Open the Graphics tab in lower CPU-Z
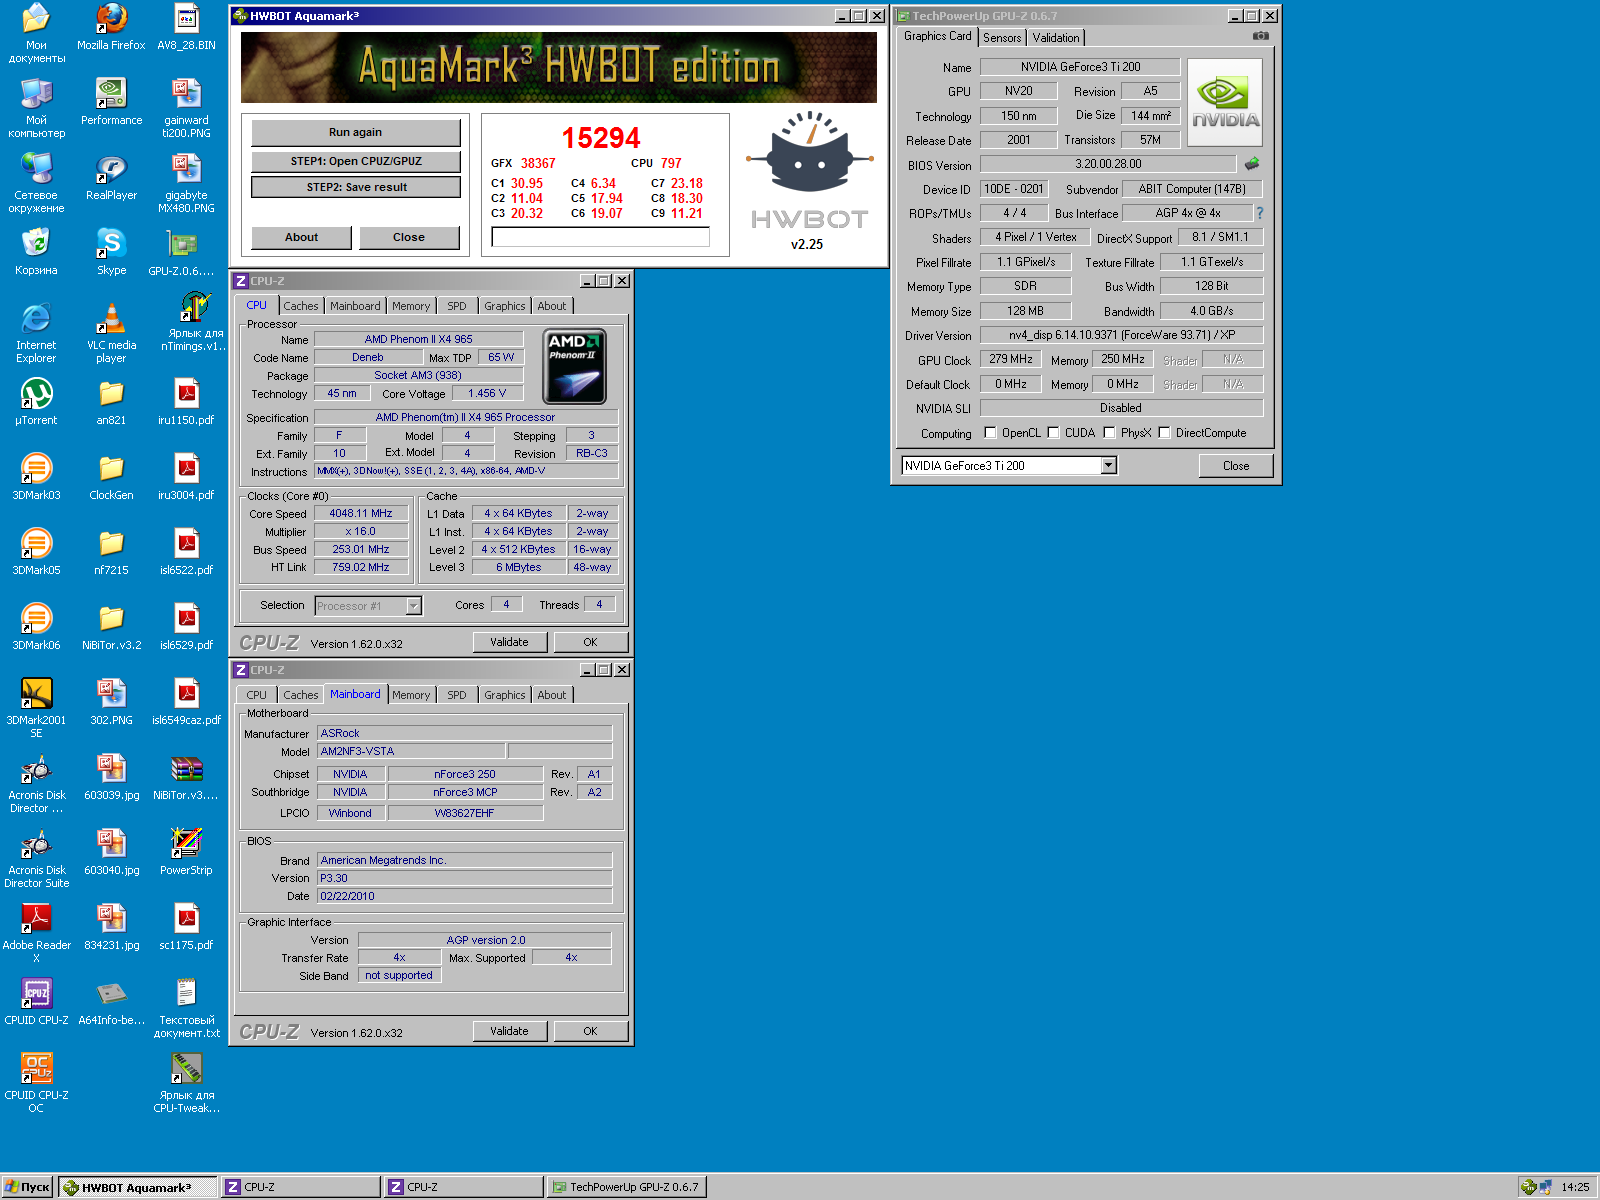This screenshot has height=1200, width=1600. pos(504,695)
